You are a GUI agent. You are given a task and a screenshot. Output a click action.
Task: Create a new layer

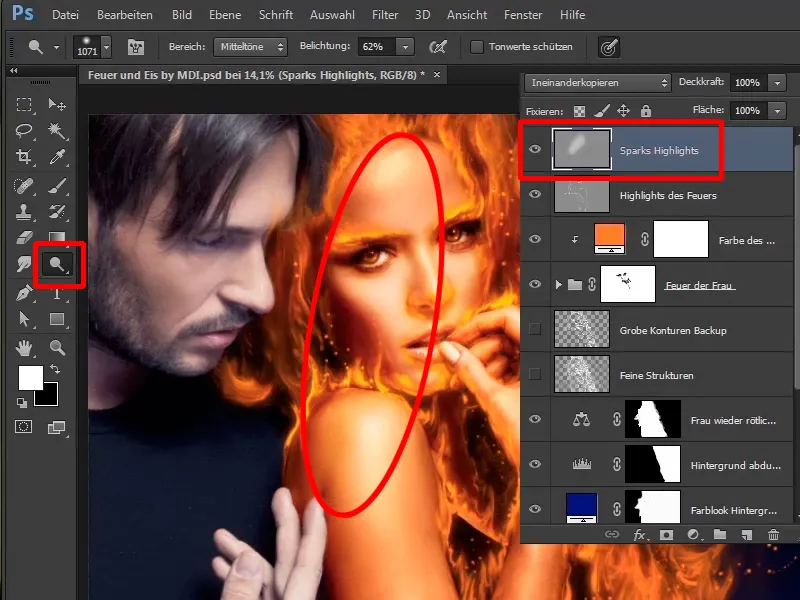tap(746, 534)
